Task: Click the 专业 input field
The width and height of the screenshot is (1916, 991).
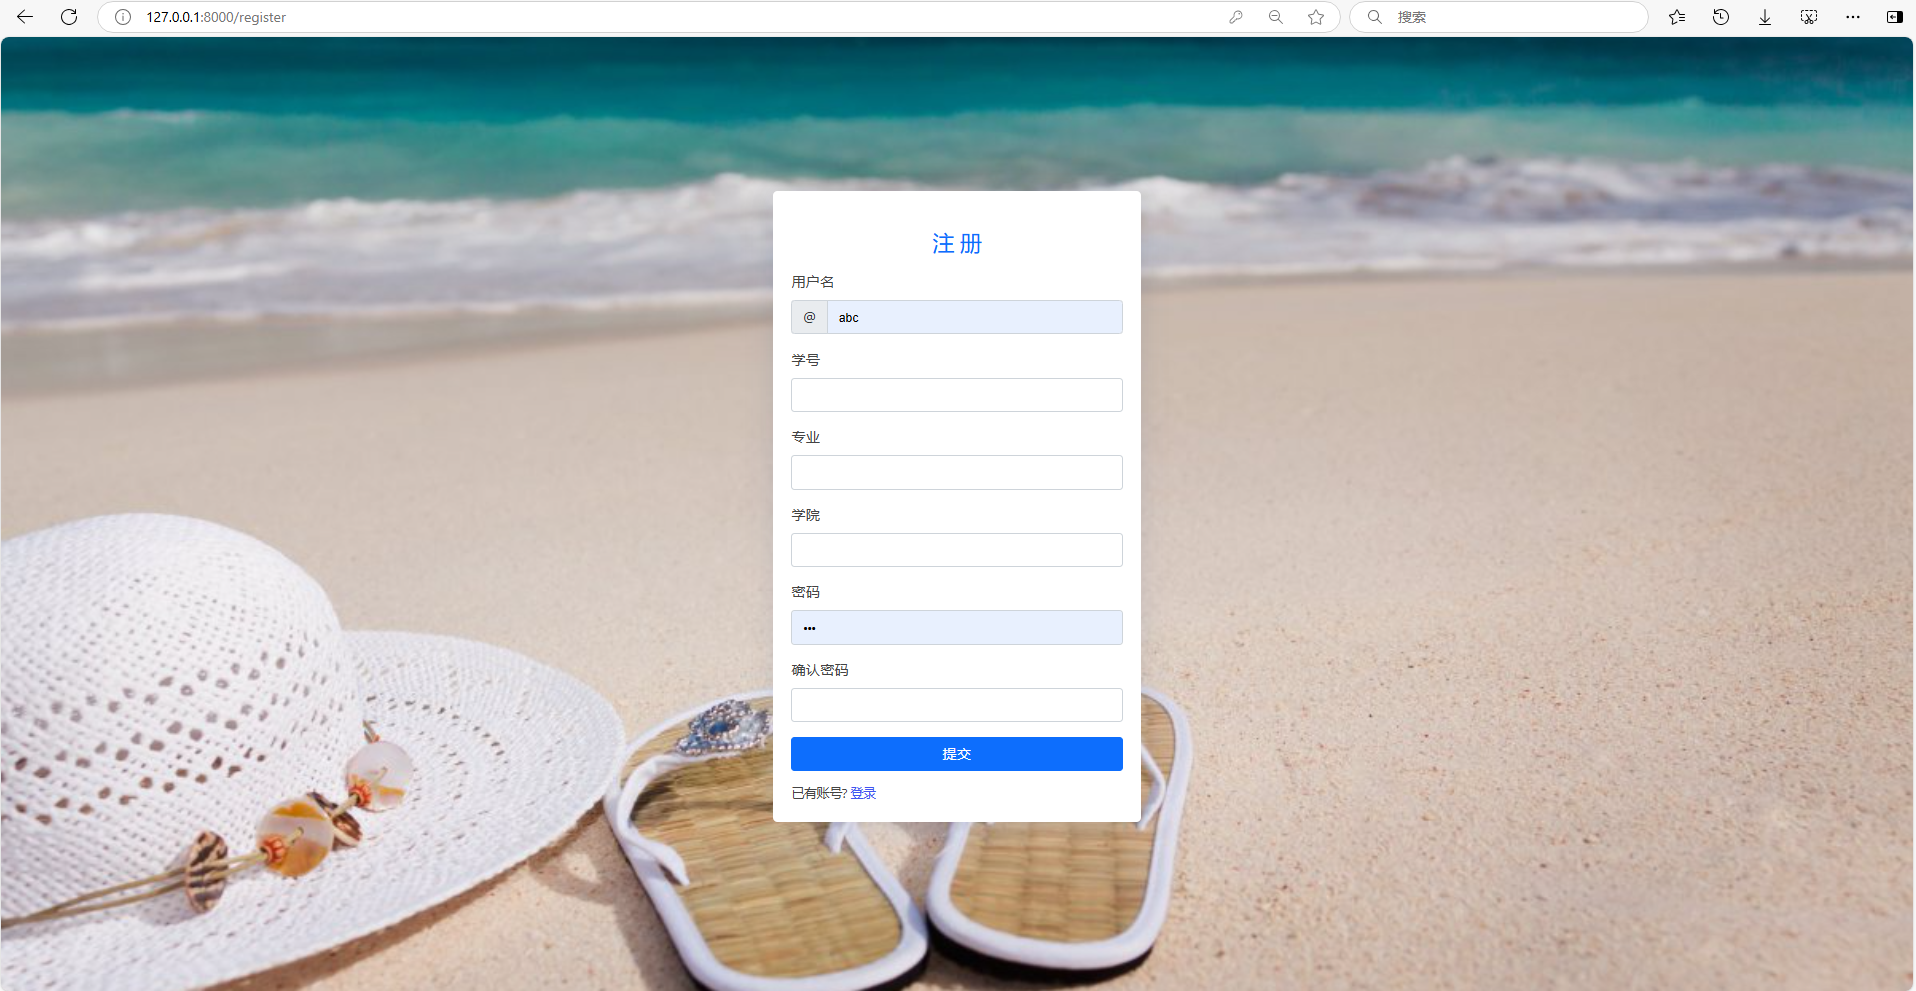Action: pyautogui.click(x=957, y=472)
